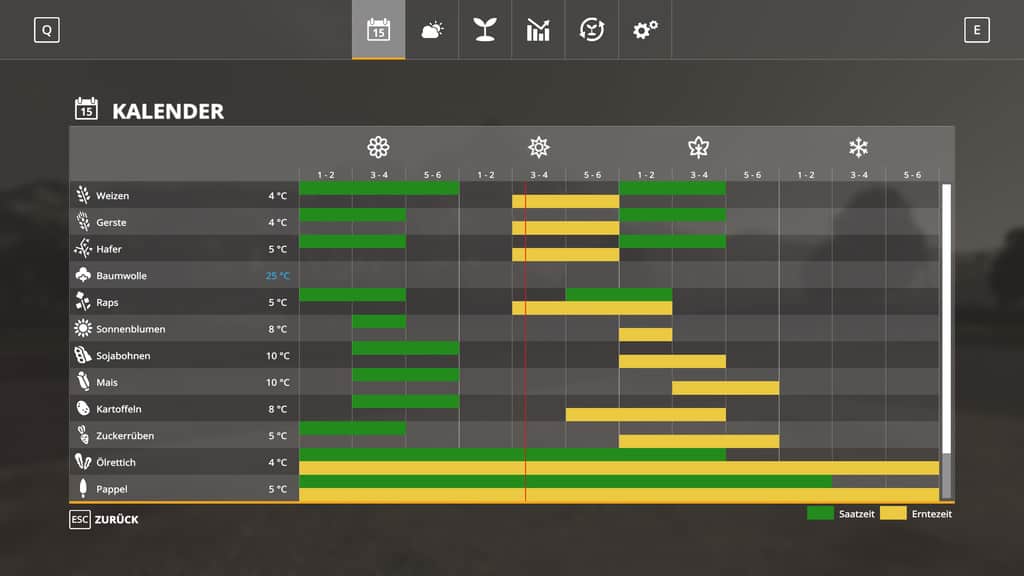Screen dimensions: 1024x576
Task: Open the crop growth seedling tab
Action: coord(485,30)
